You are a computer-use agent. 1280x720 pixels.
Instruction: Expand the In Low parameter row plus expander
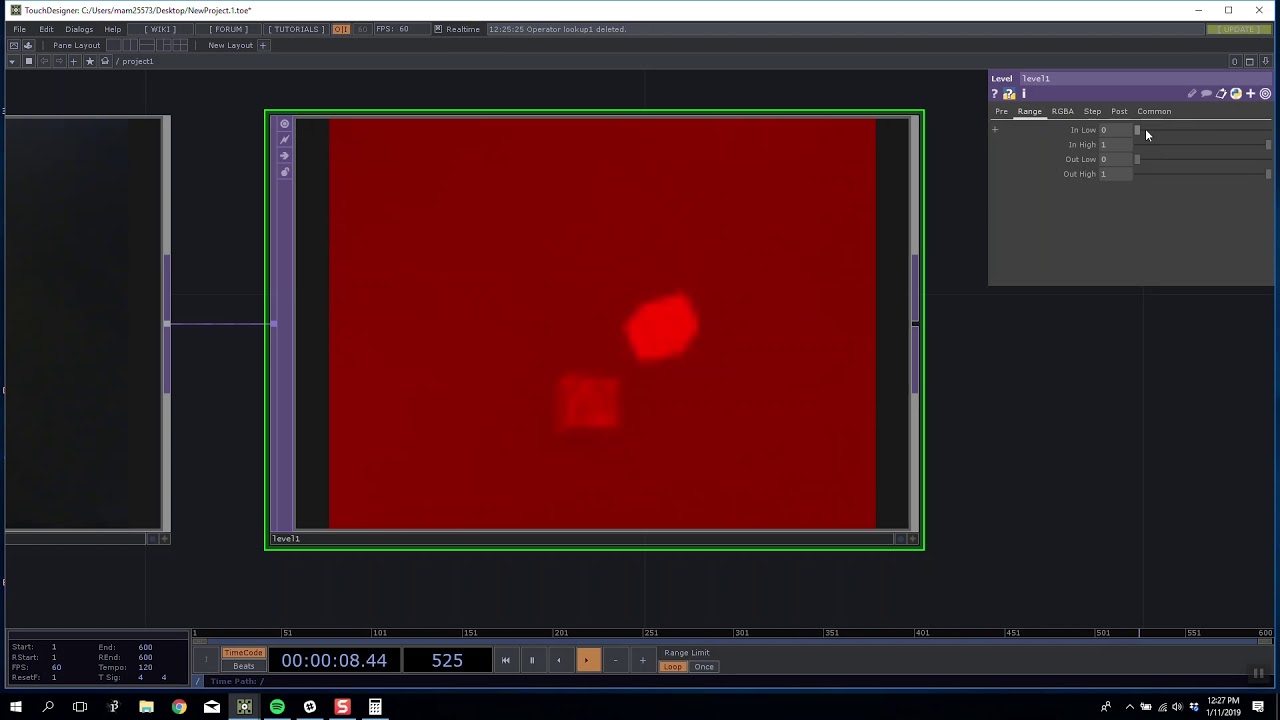pos(995,130)
